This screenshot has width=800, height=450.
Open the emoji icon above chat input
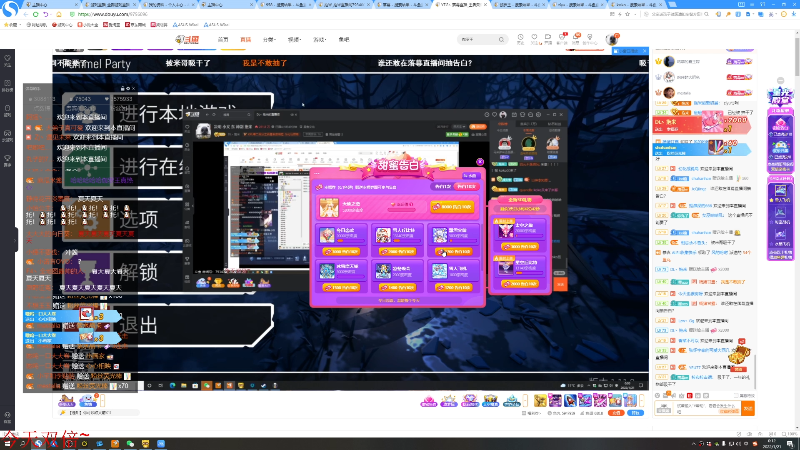point(658,395)
